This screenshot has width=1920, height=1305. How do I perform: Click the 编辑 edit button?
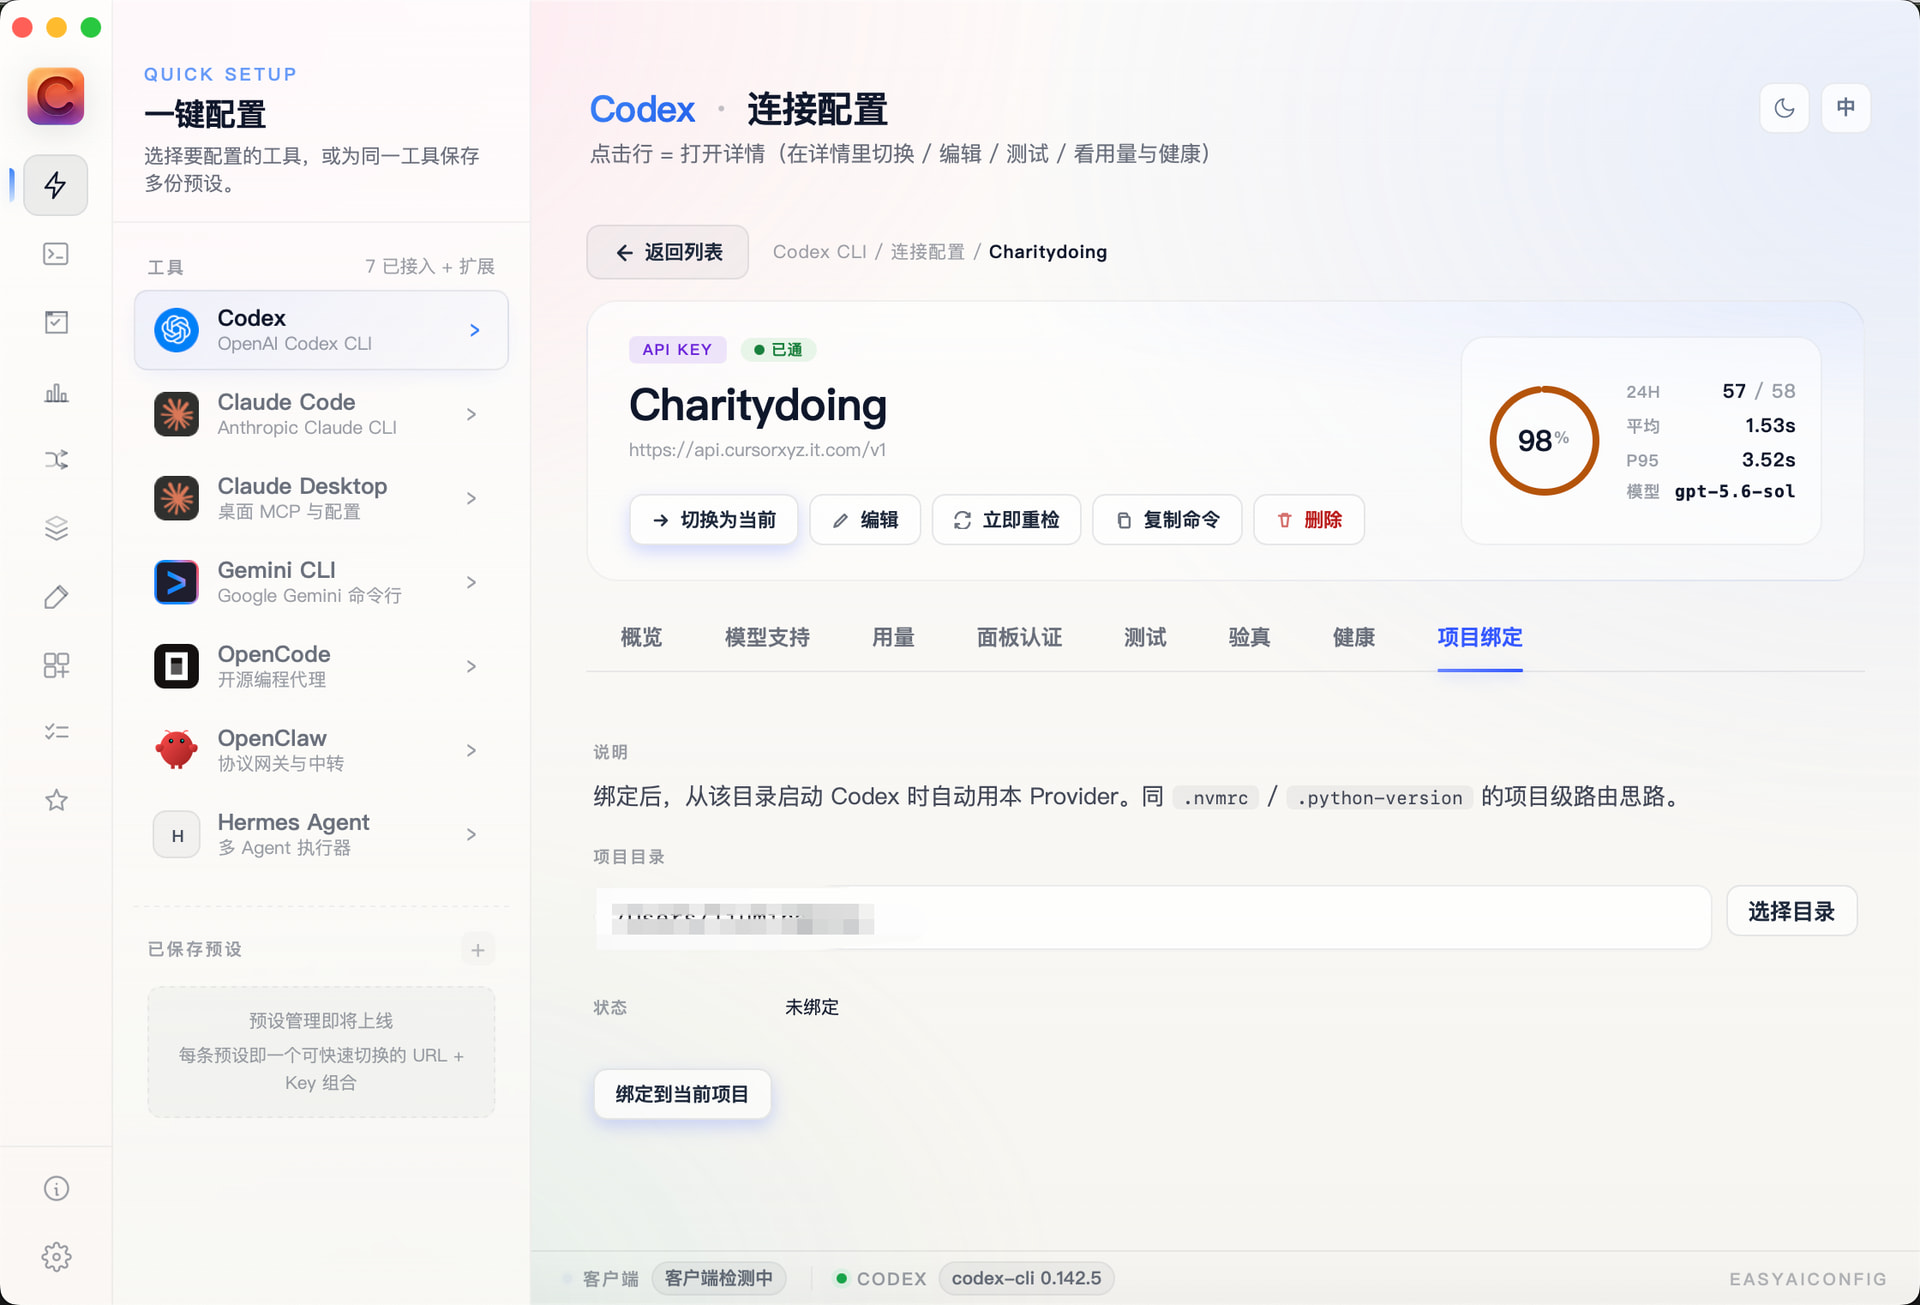tap(865, 520)
